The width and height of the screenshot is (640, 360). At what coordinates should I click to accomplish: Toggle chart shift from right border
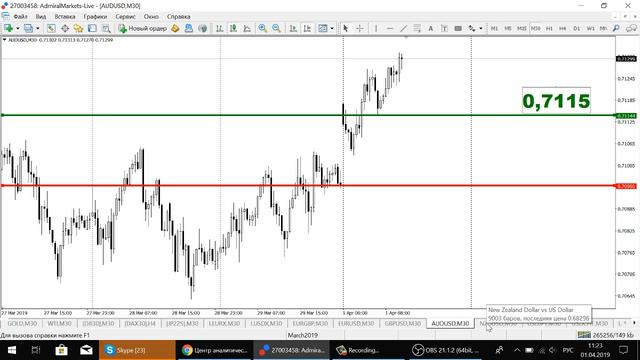307,28
